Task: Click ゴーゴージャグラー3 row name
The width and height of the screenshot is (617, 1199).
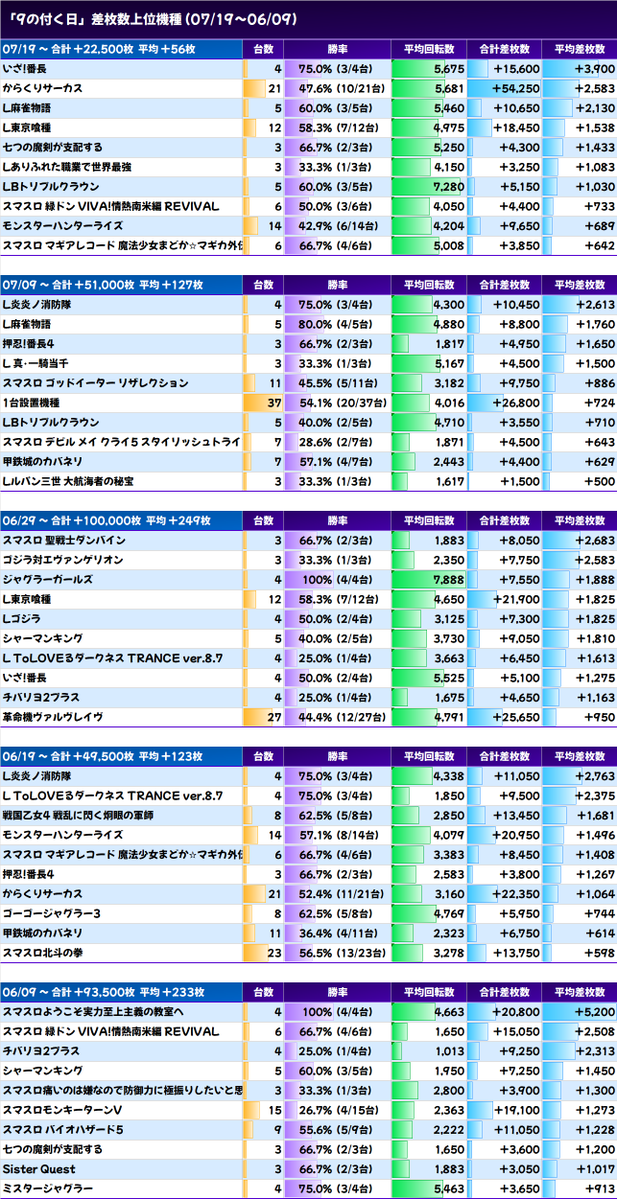Action: click(x=53, y=913)
